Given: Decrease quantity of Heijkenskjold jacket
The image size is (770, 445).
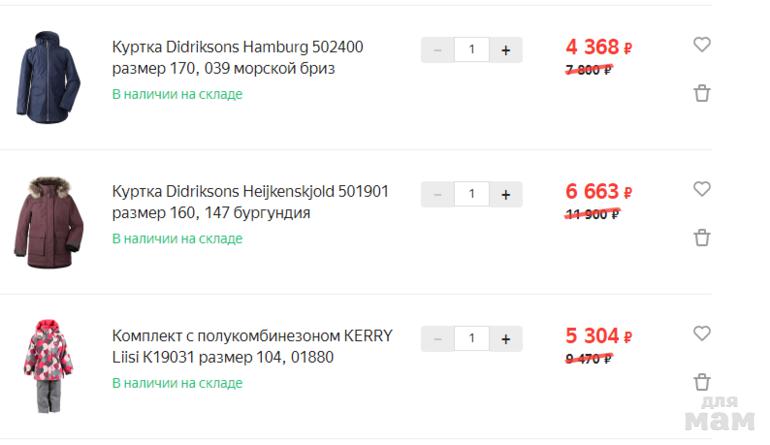Looking at the screenshot, I should click(x=437, y=194).
